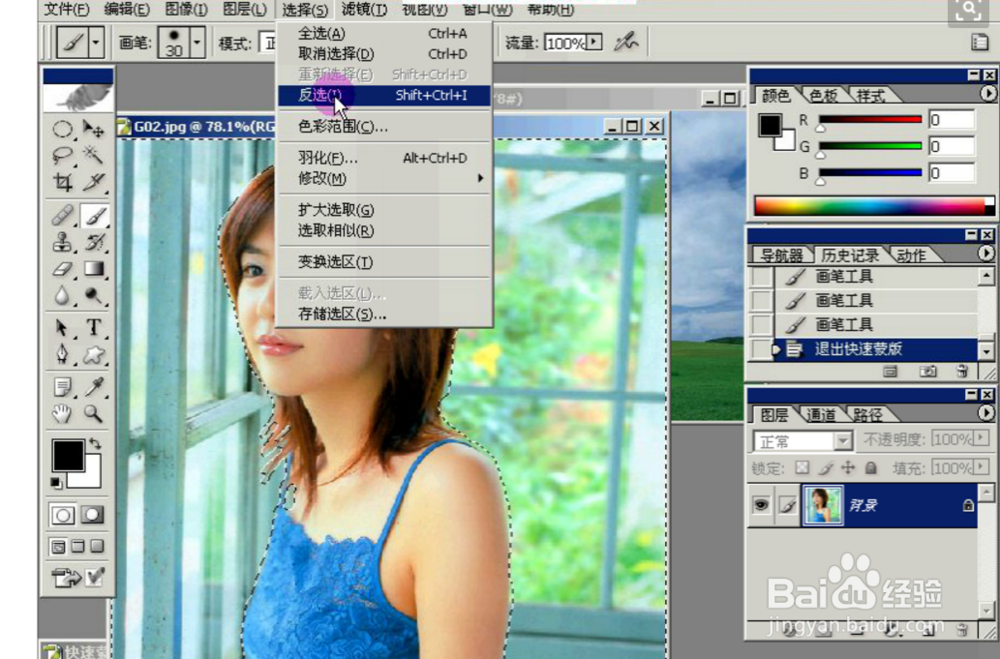Click 色彩范围 menu entry

[384, 127]
